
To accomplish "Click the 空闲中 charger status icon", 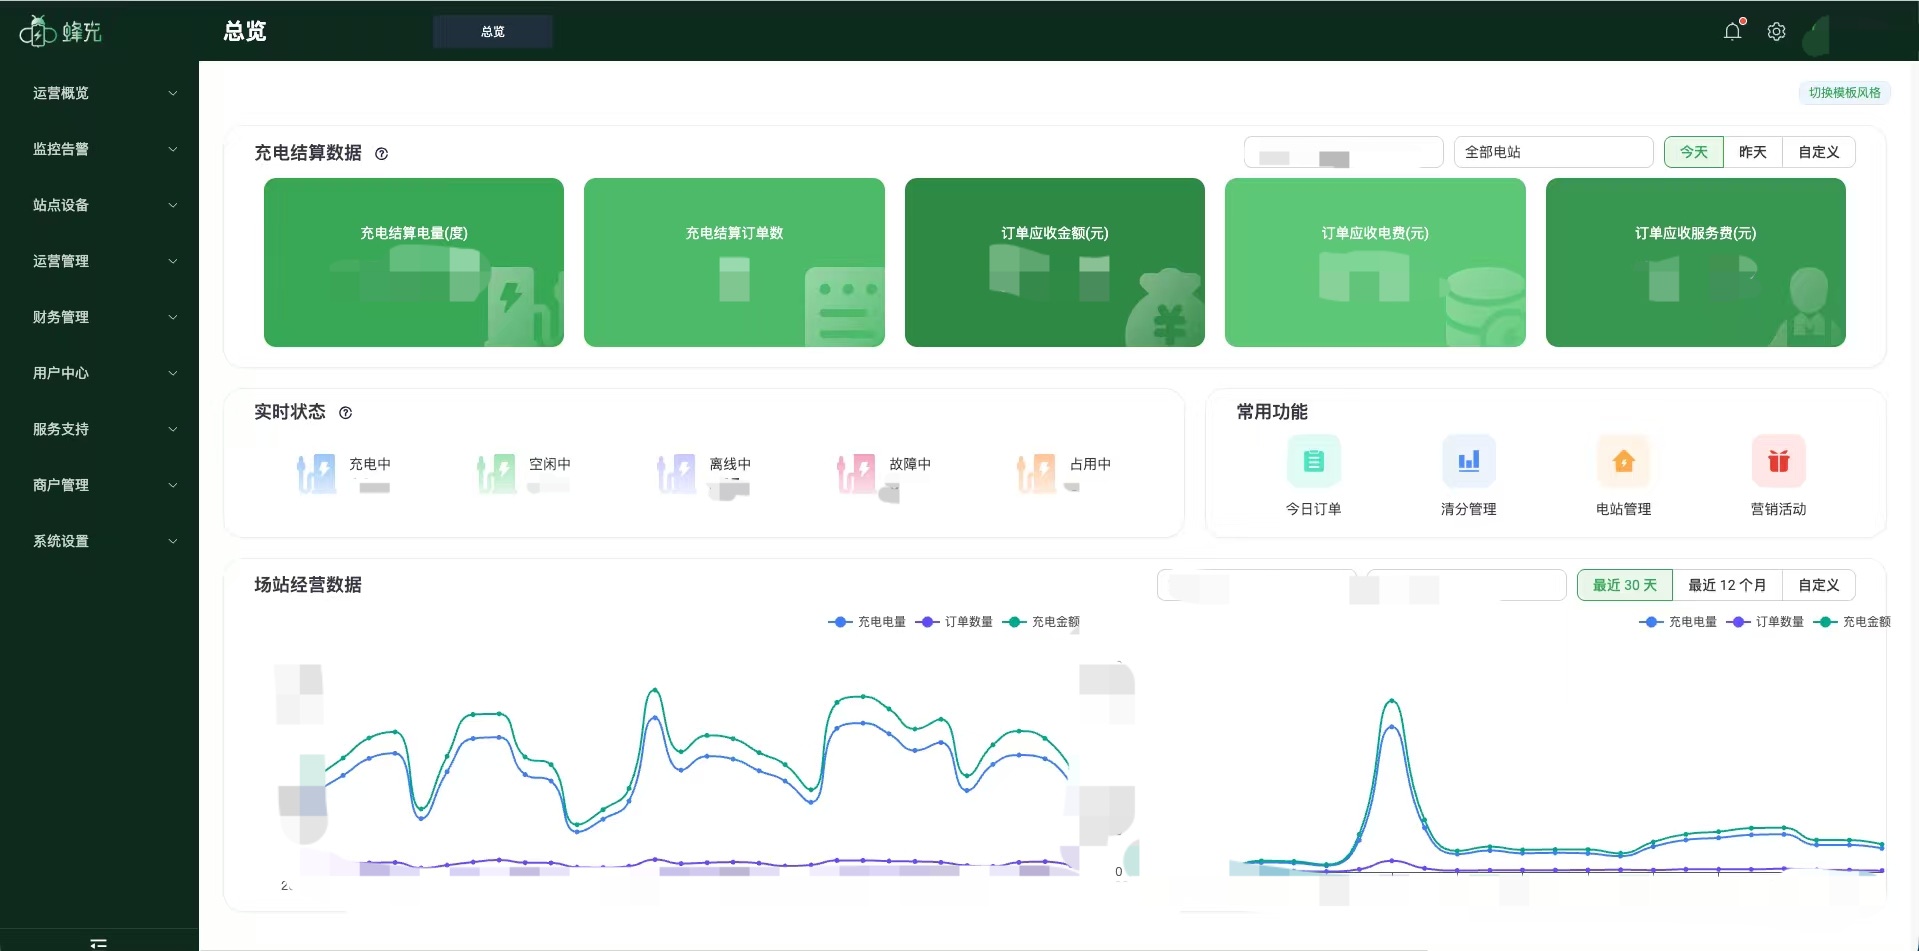I will (496, 473).
